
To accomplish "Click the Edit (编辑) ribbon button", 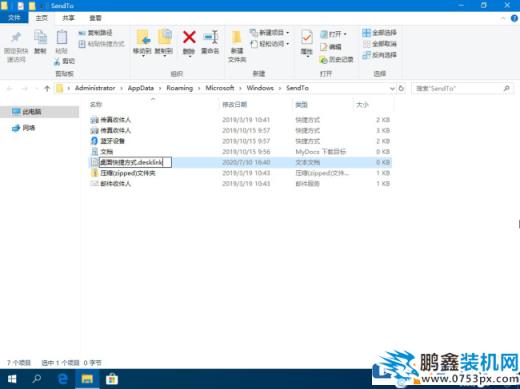I will click(331, 47).
